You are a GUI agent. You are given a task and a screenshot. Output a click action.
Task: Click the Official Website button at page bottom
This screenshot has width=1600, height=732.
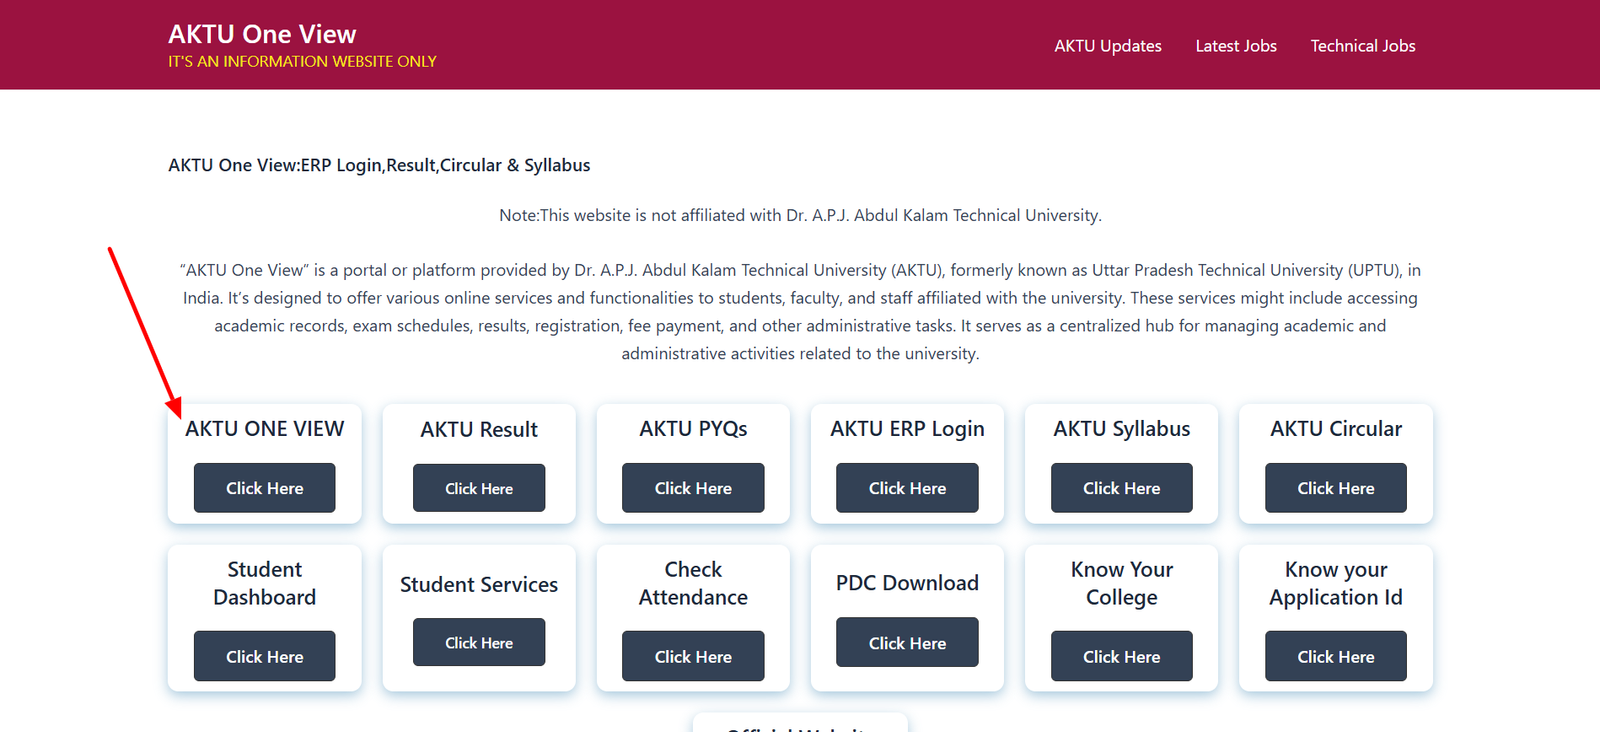pos(799,727)
